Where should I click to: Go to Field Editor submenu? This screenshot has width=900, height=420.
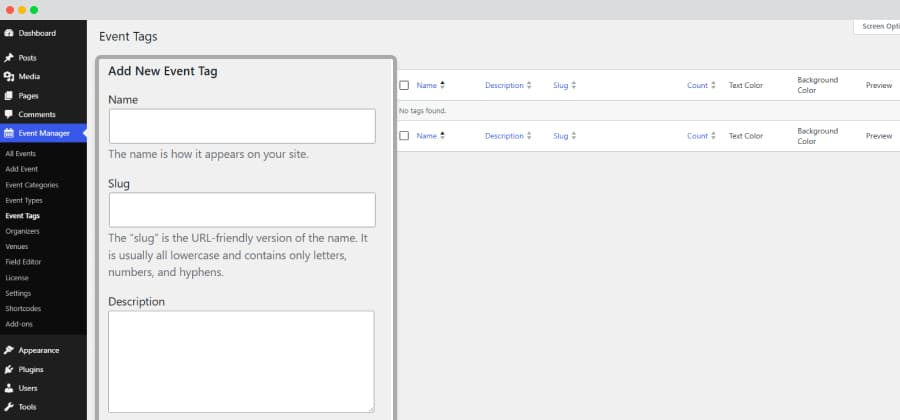click(23, 262)
